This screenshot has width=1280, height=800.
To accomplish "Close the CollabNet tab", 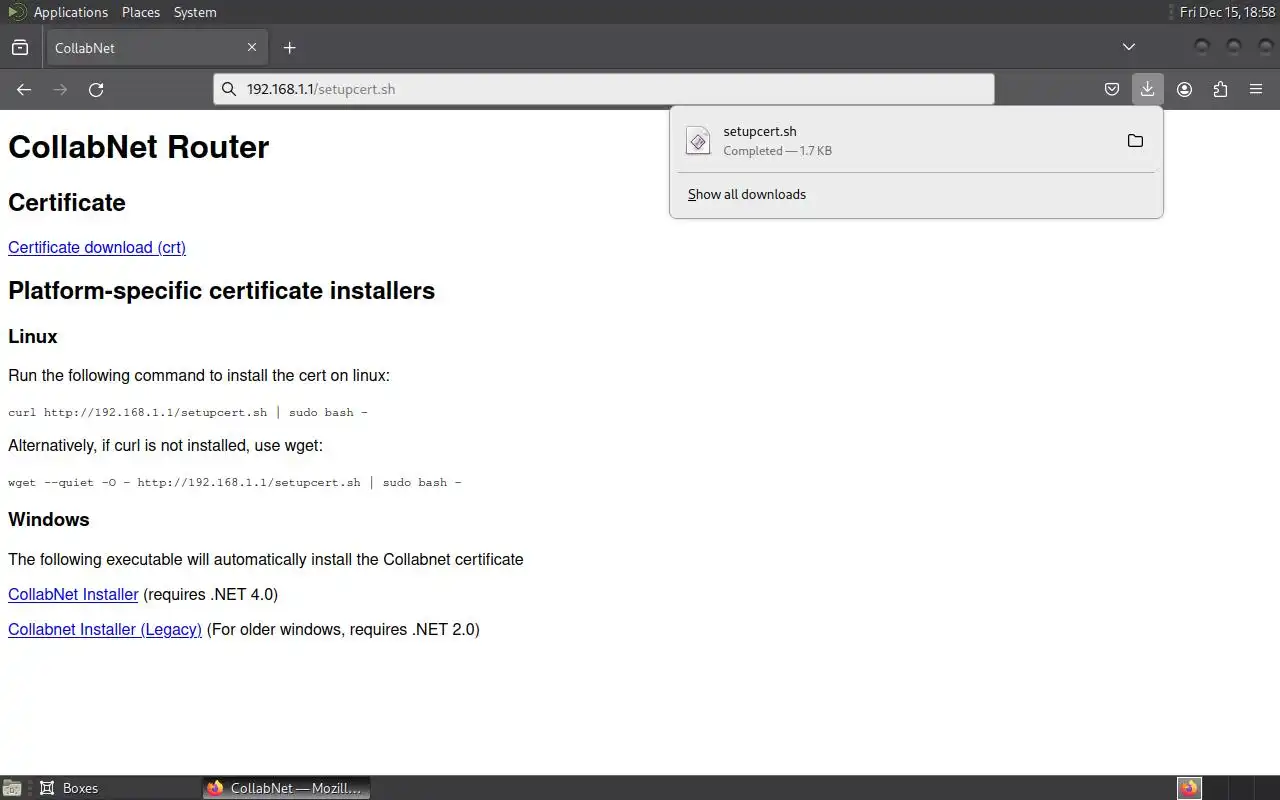I will [252, 47].
